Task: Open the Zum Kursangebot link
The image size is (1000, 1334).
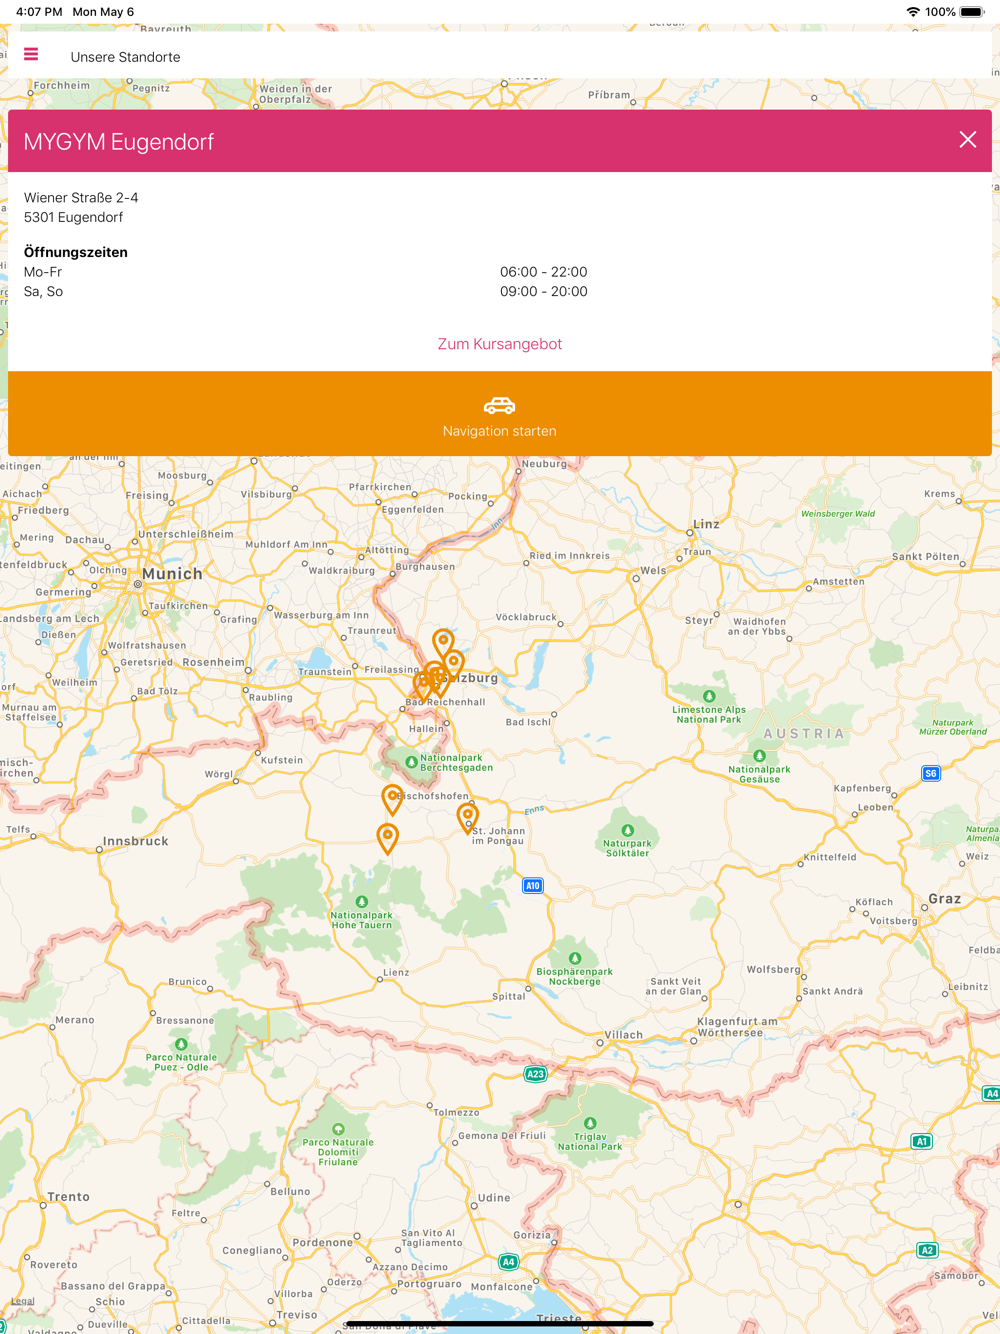Action: pyautogui.click(x=500, y=344)
